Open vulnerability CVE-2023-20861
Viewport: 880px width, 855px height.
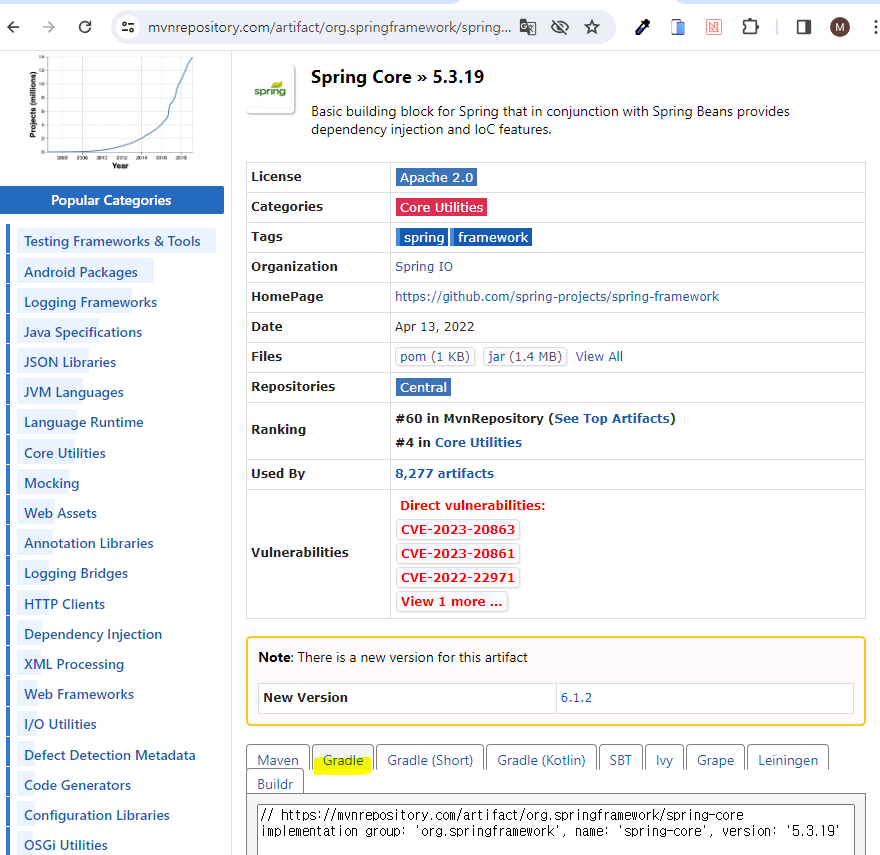(458, 554)
